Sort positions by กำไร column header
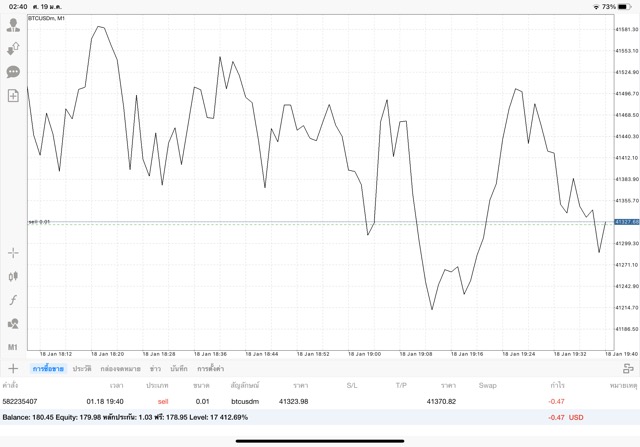The height and width of the screenshot is (447, 640). click(x=557, y=385)
